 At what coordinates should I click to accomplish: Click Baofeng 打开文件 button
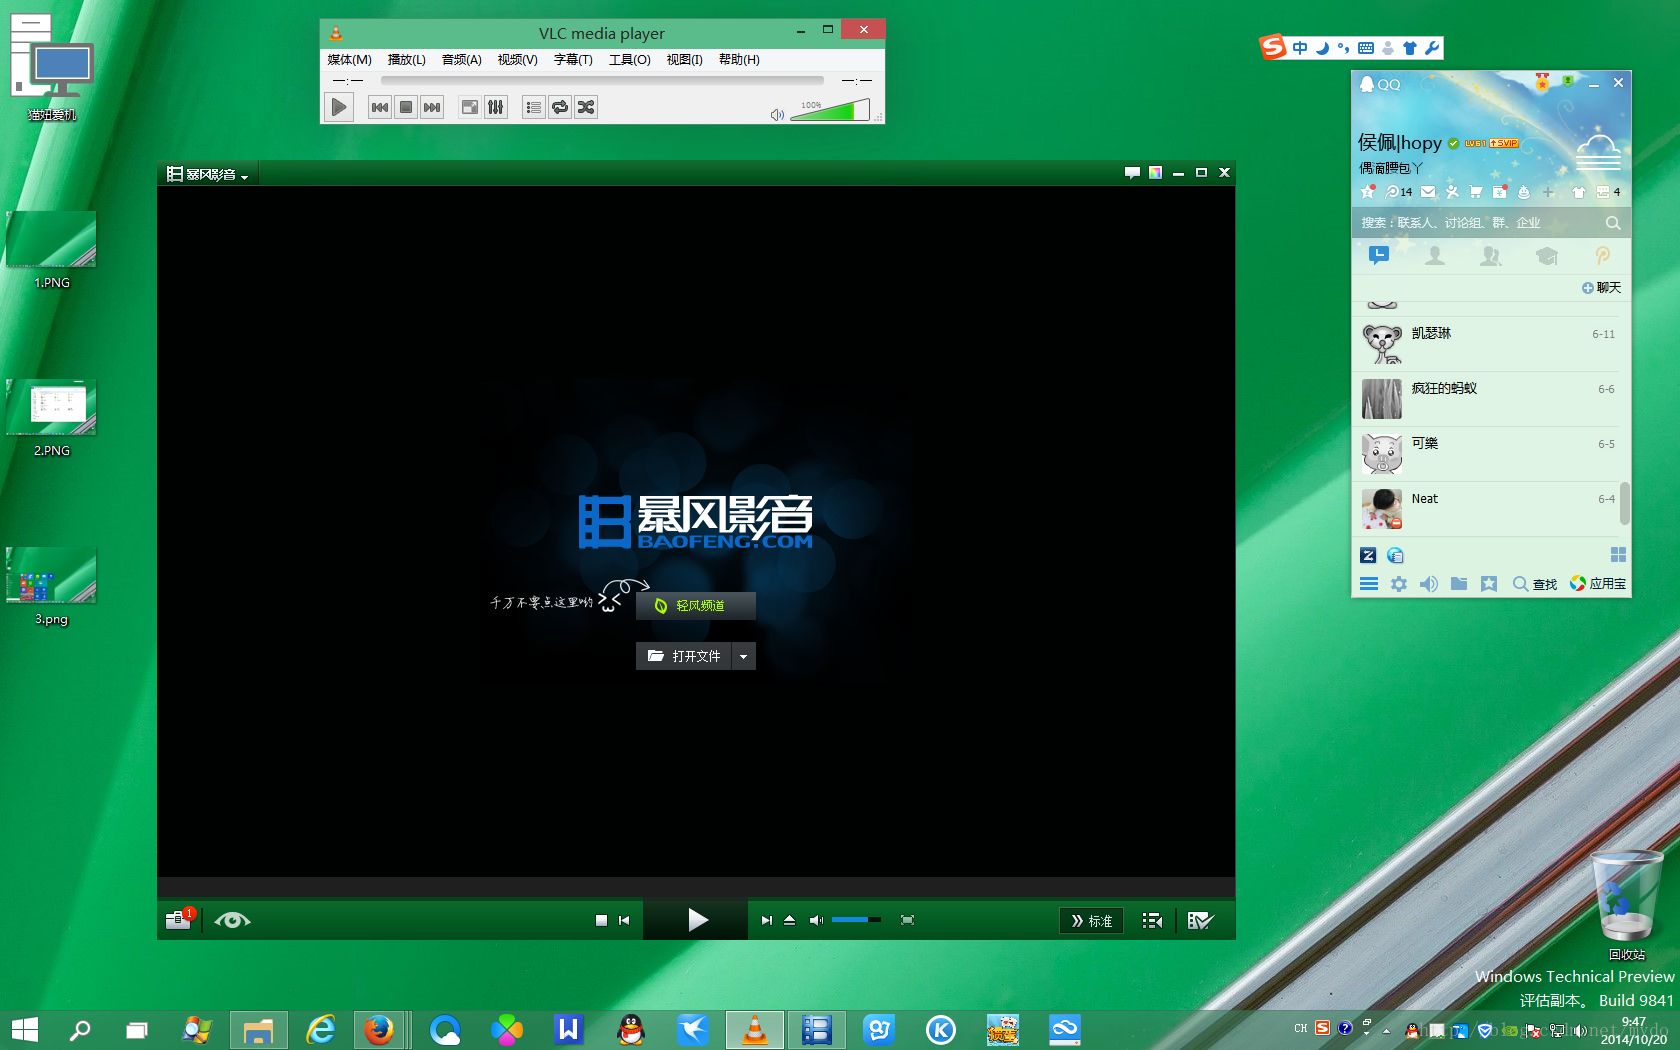click(x=685, y=656)
